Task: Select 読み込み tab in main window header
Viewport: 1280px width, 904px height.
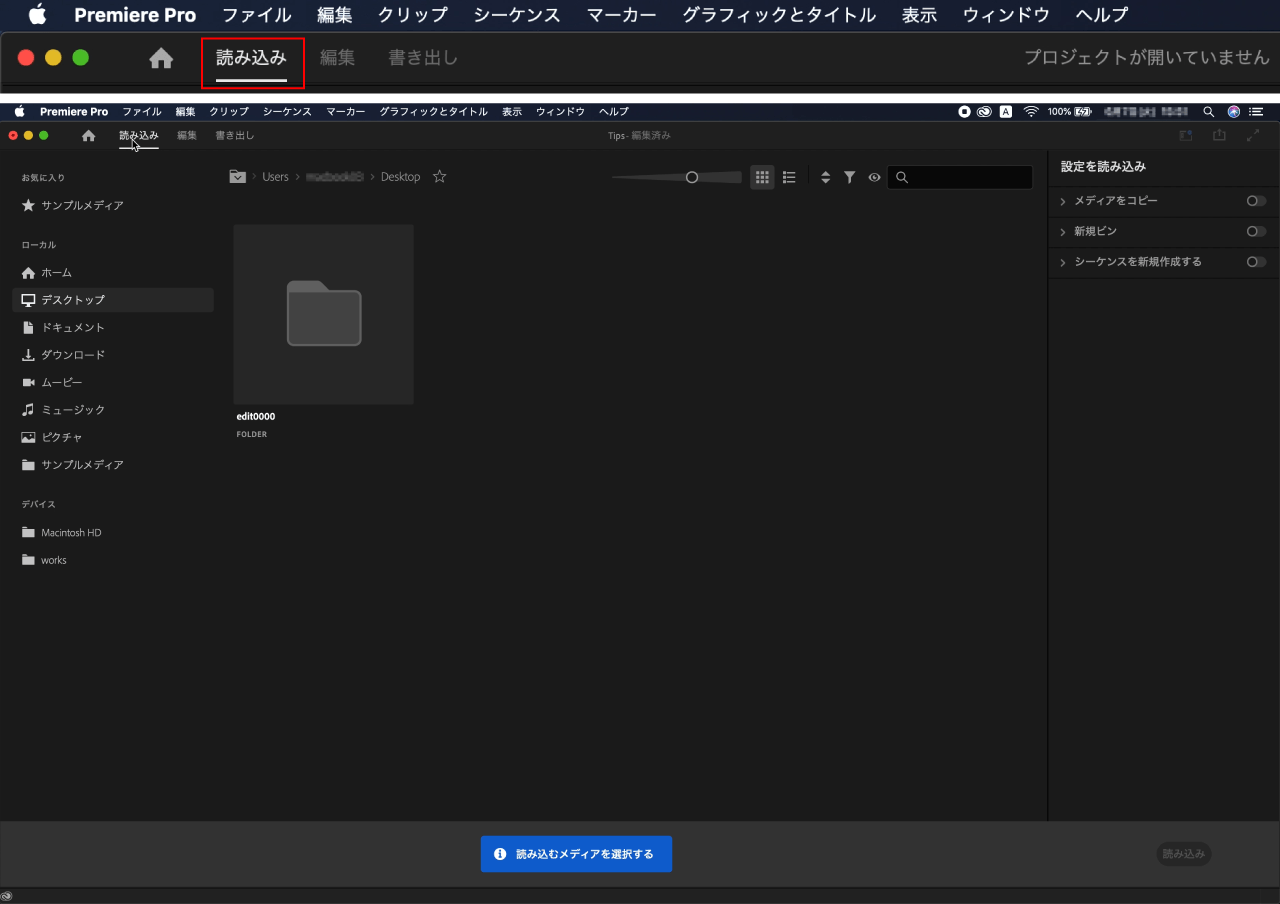Action: [139, 136]
